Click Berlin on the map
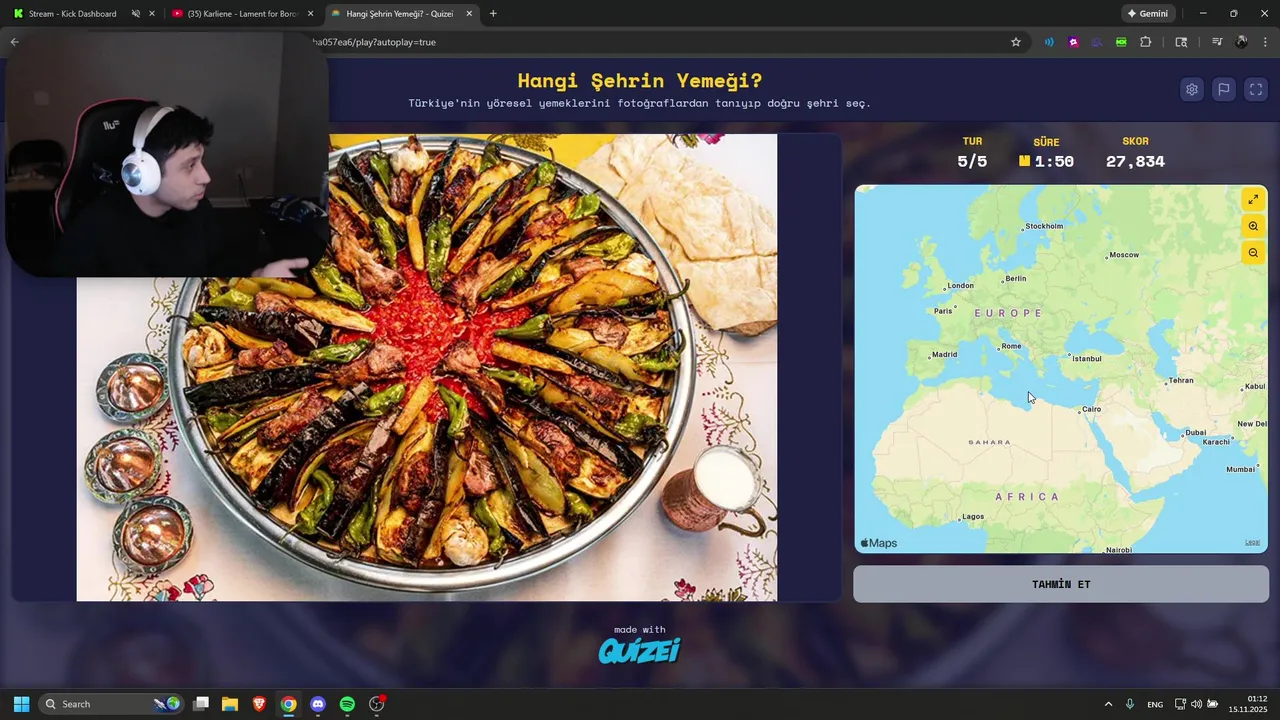Image resolution: width=1280 pixels, height=720 pixels. pos(1014,278)
